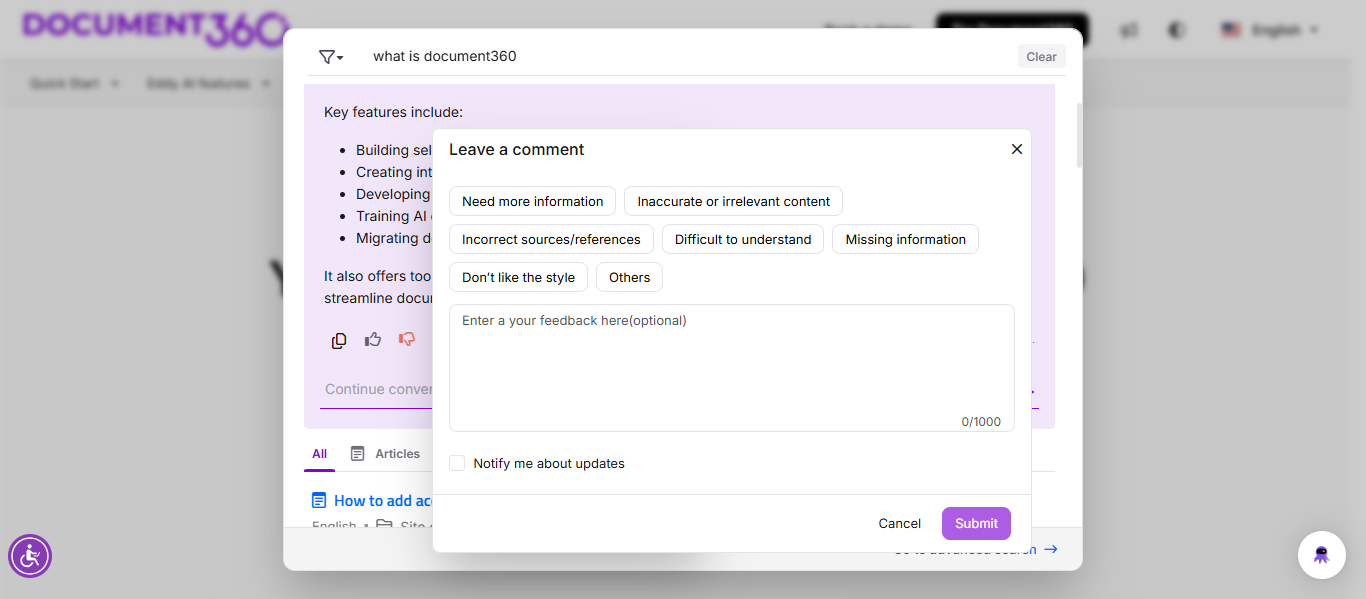Open the accessibility widget

[30, 556]
